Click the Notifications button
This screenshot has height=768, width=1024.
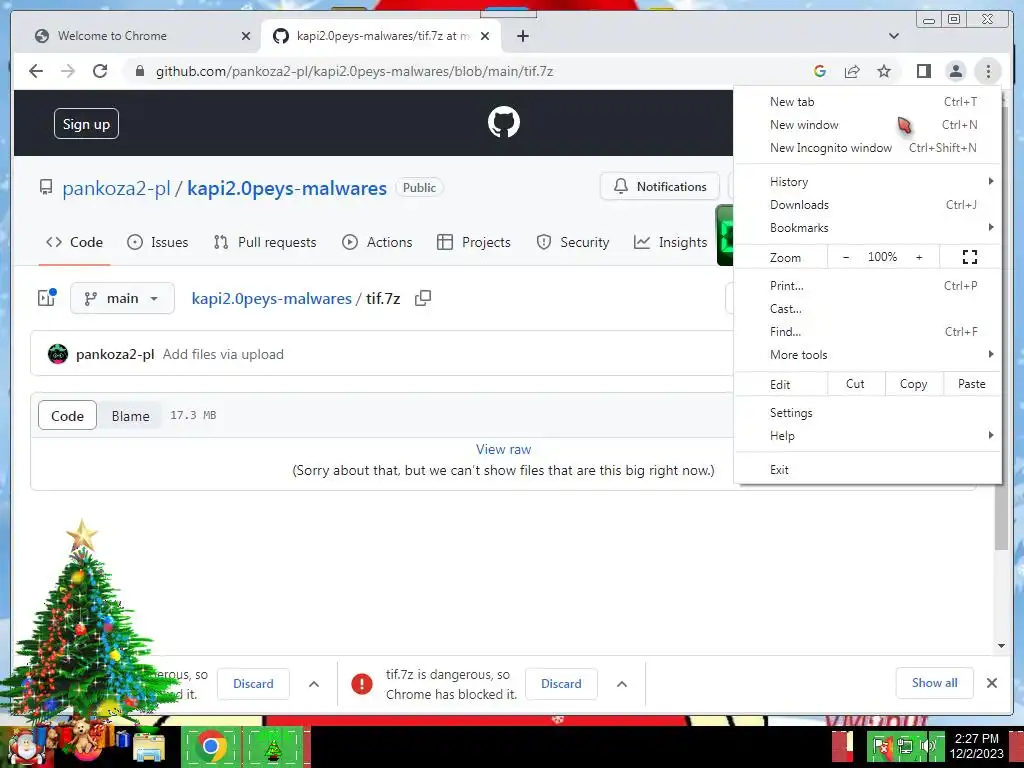(x=660, y=187)
